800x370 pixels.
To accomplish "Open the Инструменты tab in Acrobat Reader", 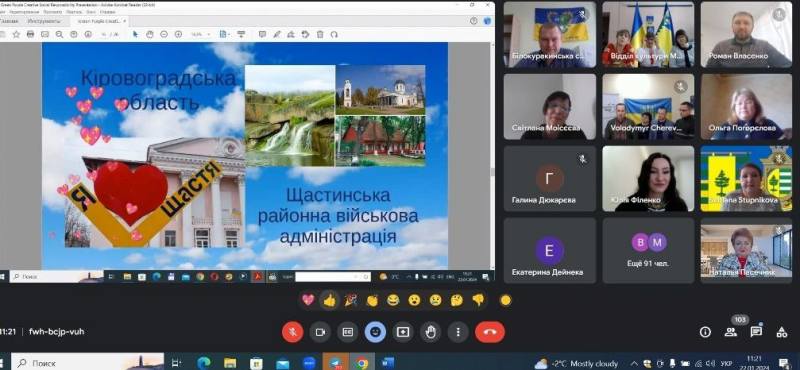I will pyautogui.click(x=44, y=21).
